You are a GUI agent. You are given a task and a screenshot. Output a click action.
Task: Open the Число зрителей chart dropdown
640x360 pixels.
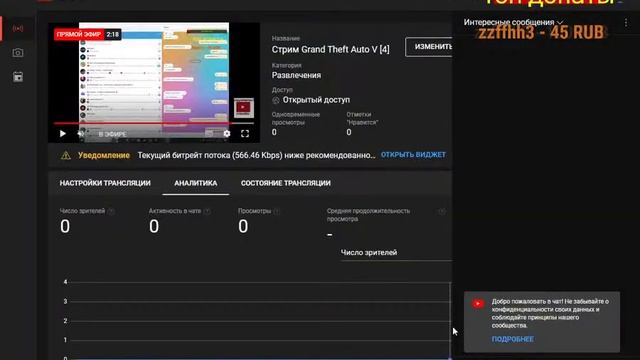click(x=396, y=253)
